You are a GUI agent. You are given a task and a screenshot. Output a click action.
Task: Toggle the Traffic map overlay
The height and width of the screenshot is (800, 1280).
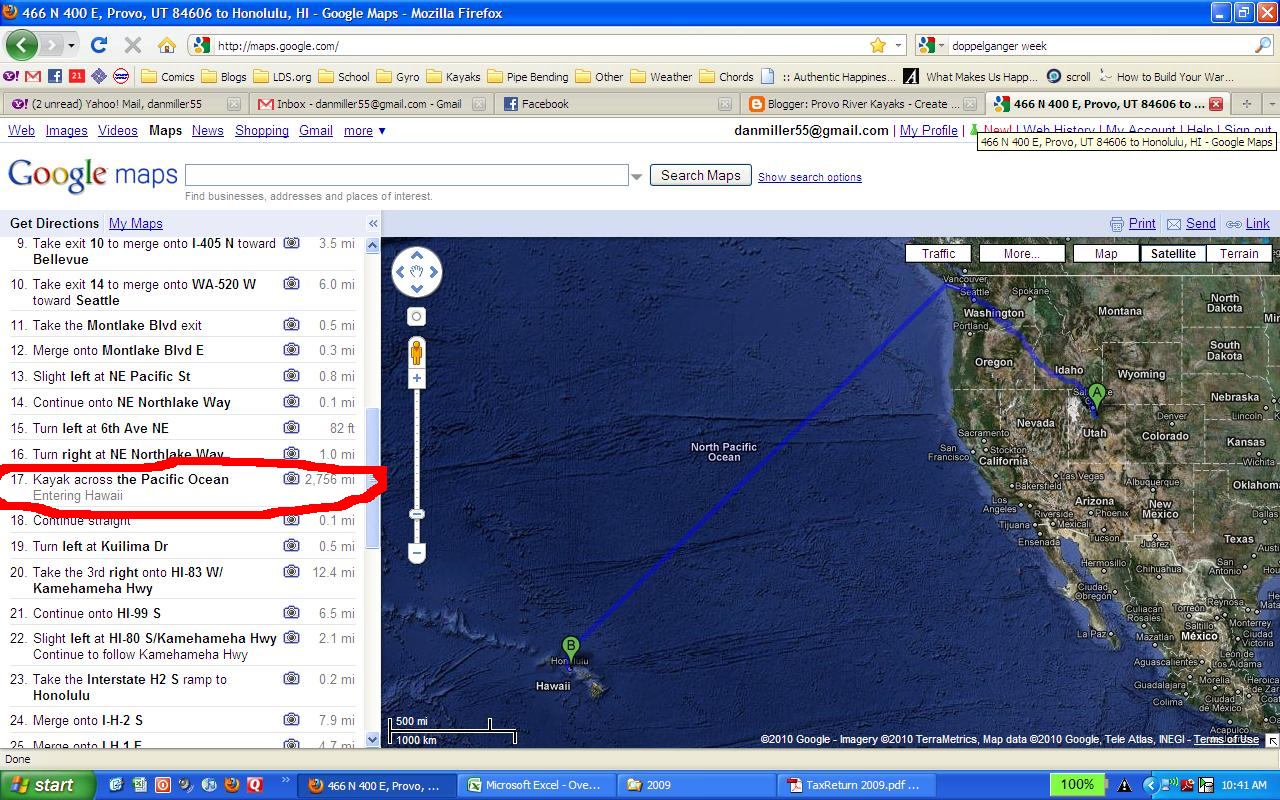[938, 254]
